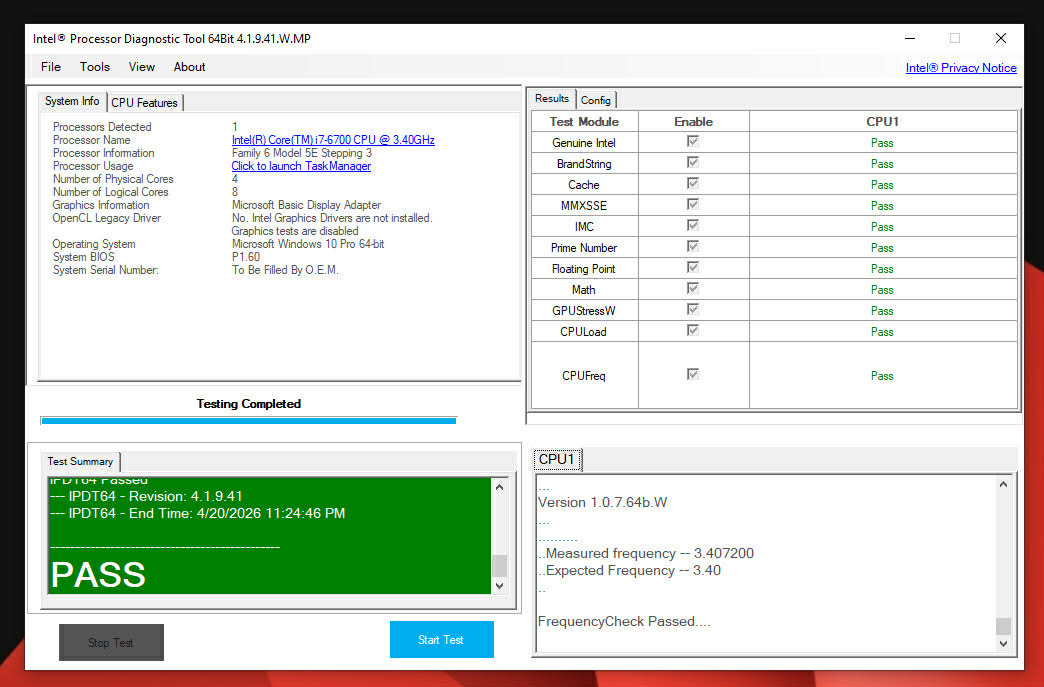The height and width of the screenshot is (687, 1044).
Task: Click the Test Summary scrollbar thumb
Action: [x=499, y=566]
